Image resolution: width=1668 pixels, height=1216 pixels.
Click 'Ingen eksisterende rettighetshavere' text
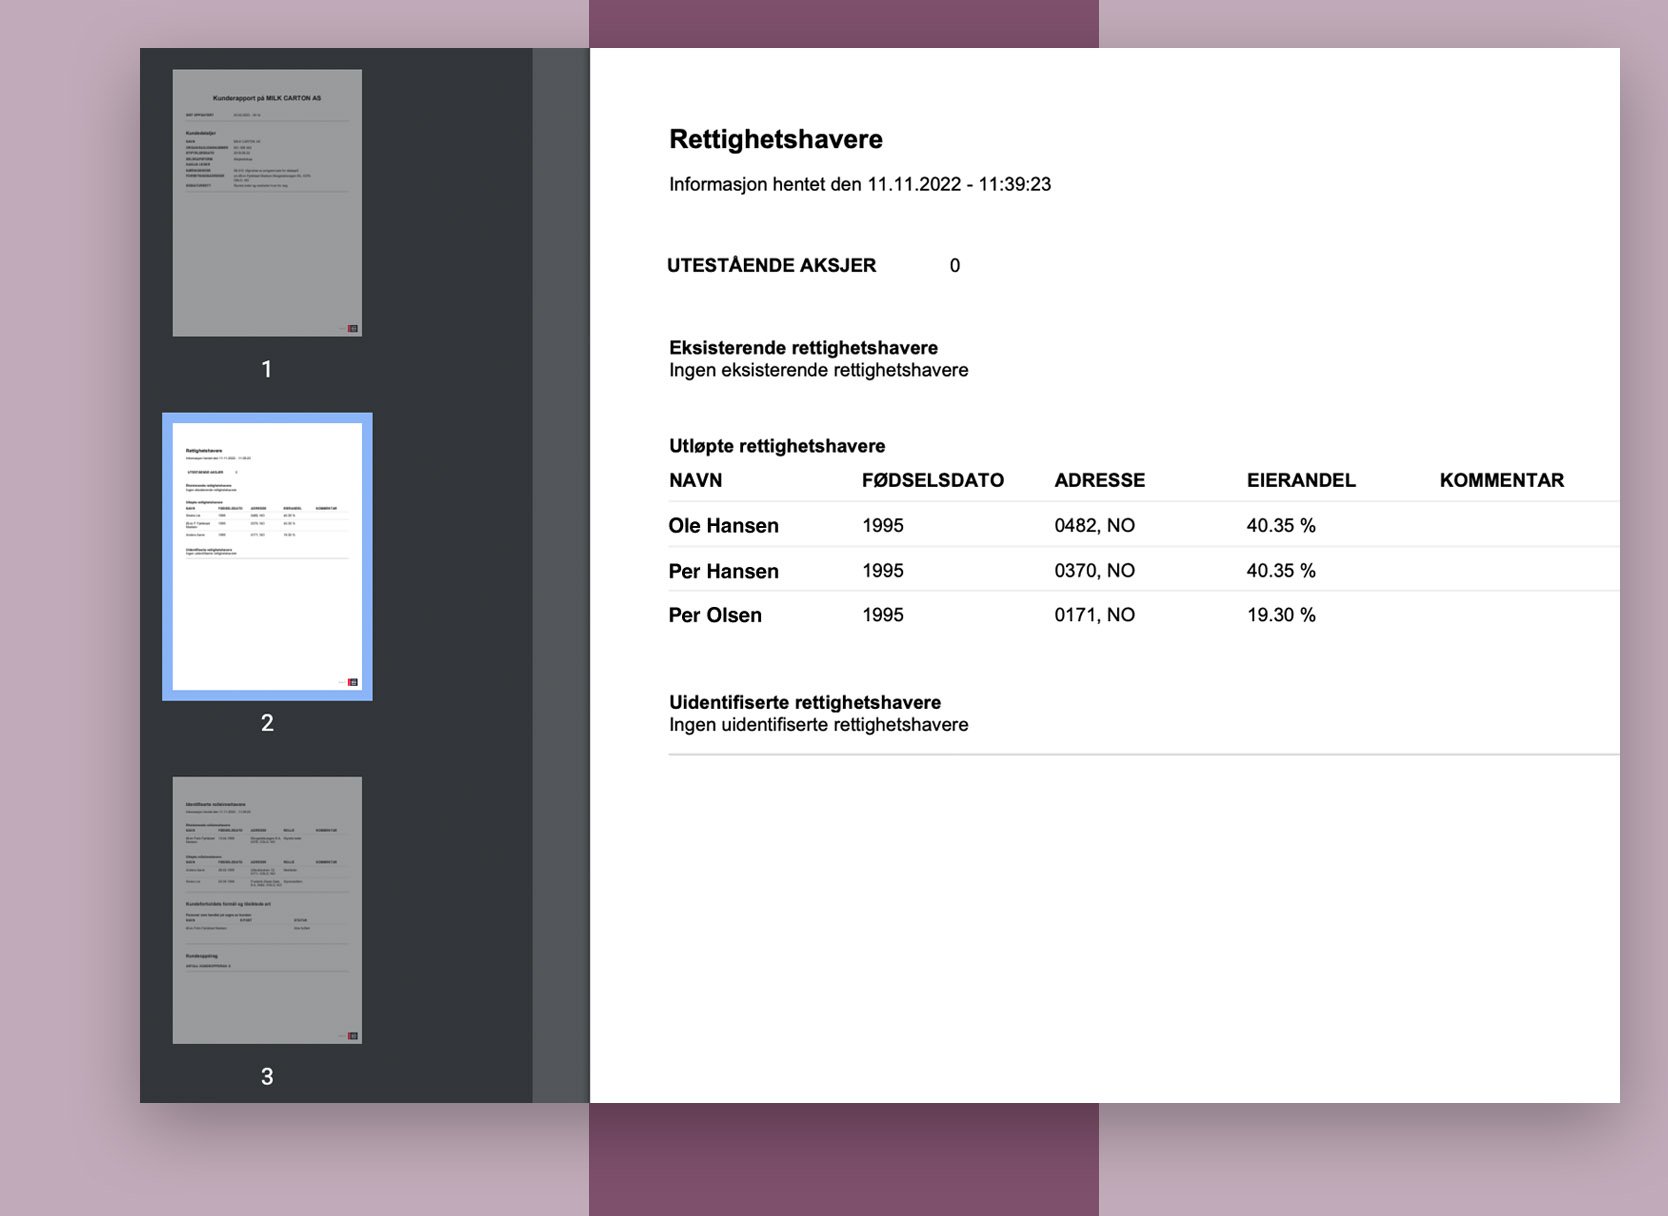(819, 370)
